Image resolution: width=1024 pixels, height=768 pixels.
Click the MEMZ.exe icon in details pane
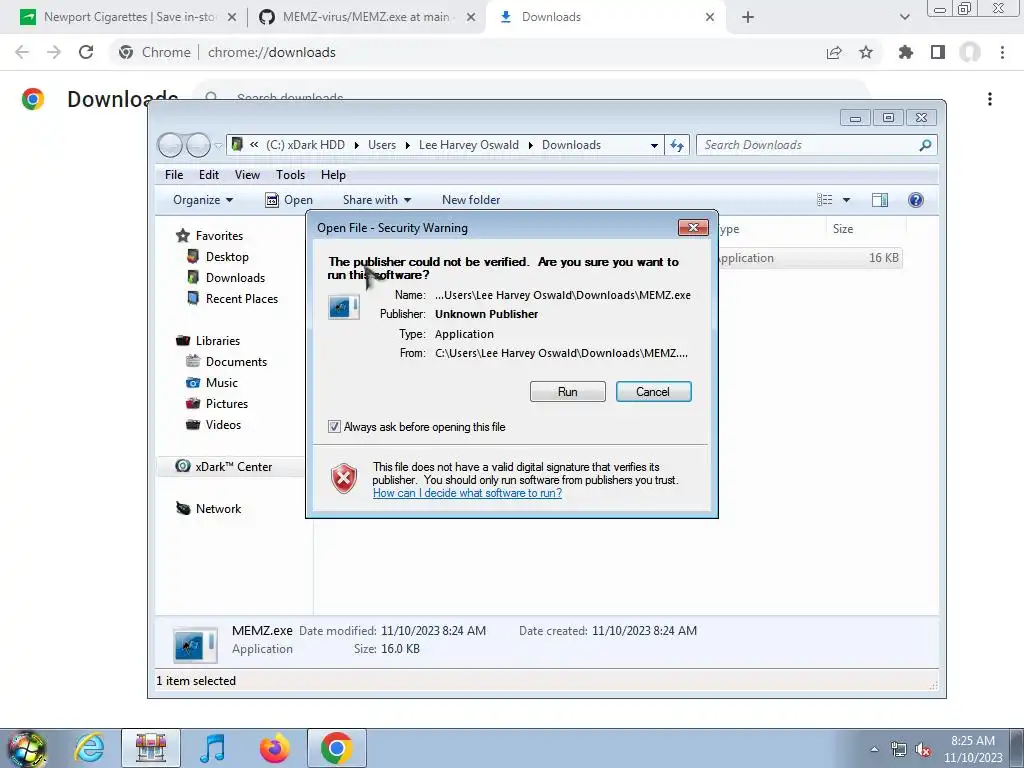pos(195,644)
